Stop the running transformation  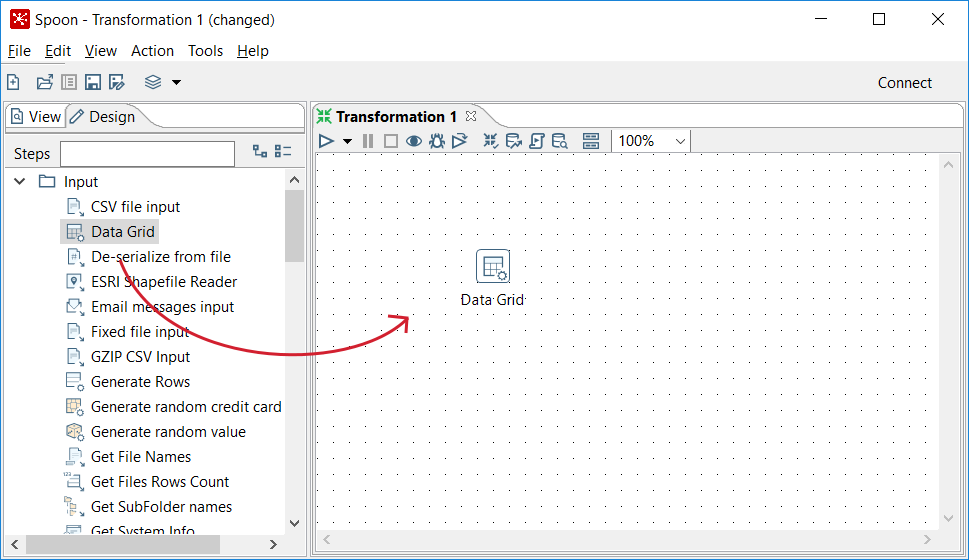pos(391,141)
